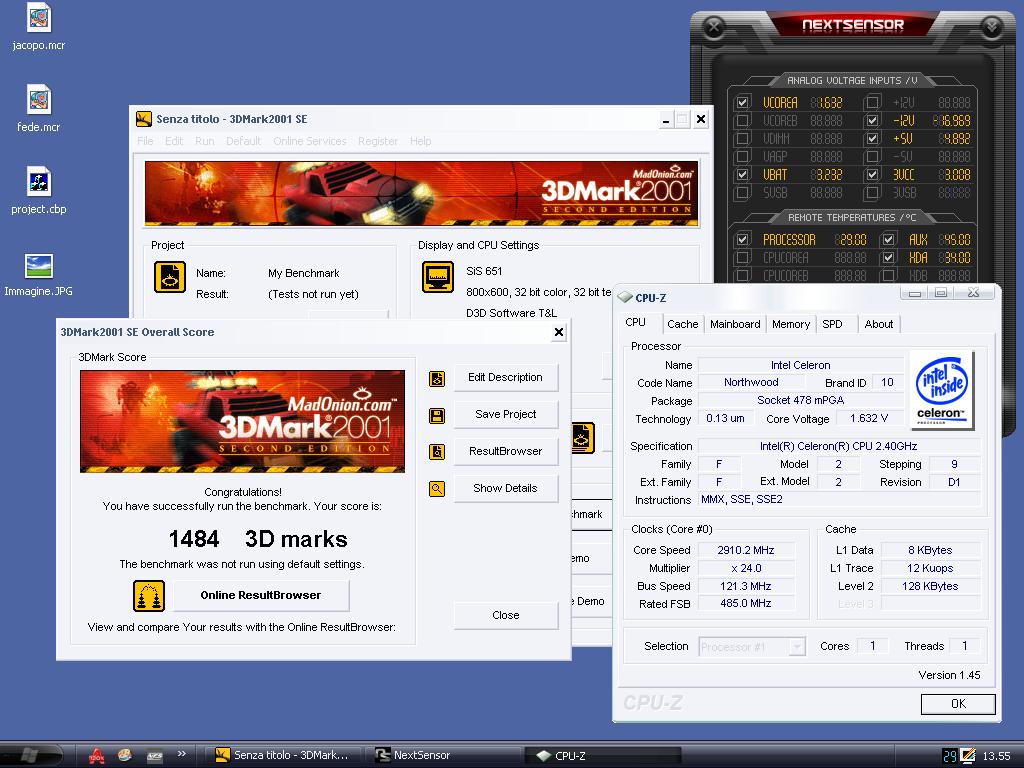Select the fede.mcr desktop icon
Image resolution: width=1024 pixels, height=768 pixels.
coord(39,108)
